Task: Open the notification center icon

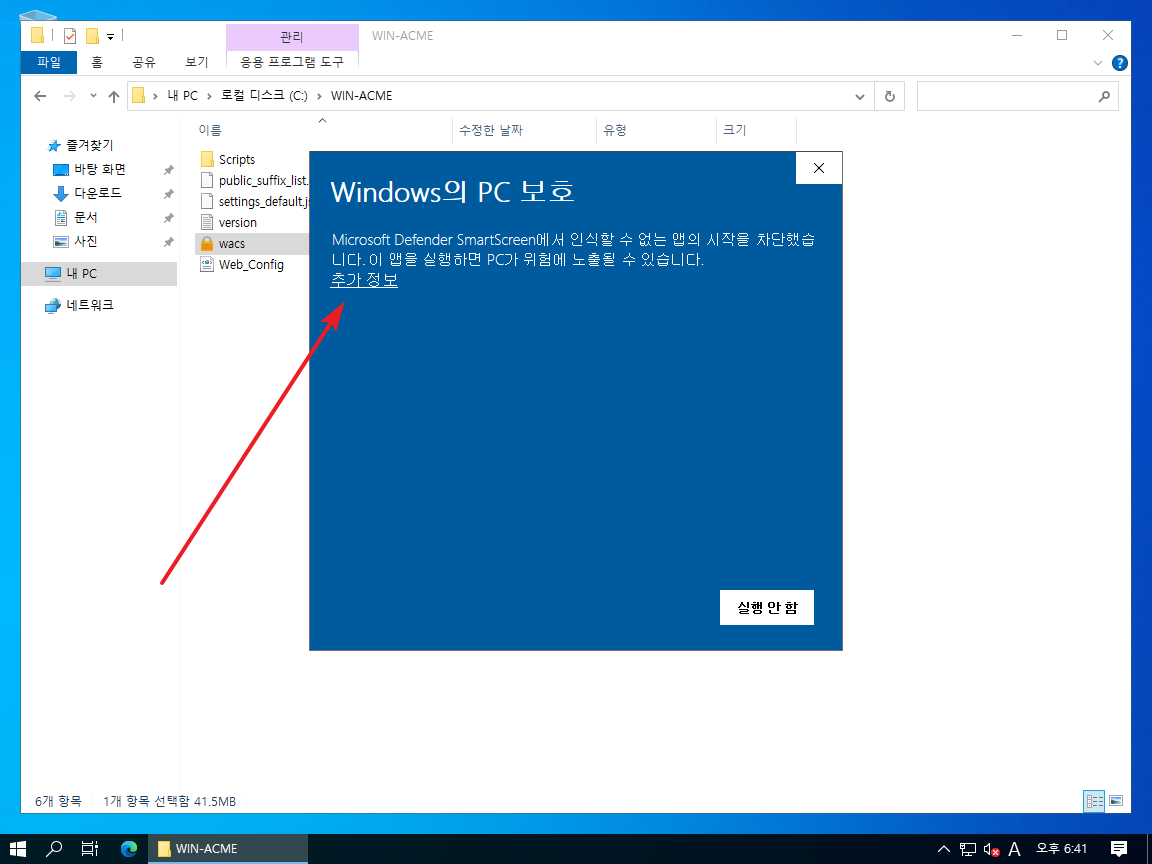Action: coord(1118,849)
